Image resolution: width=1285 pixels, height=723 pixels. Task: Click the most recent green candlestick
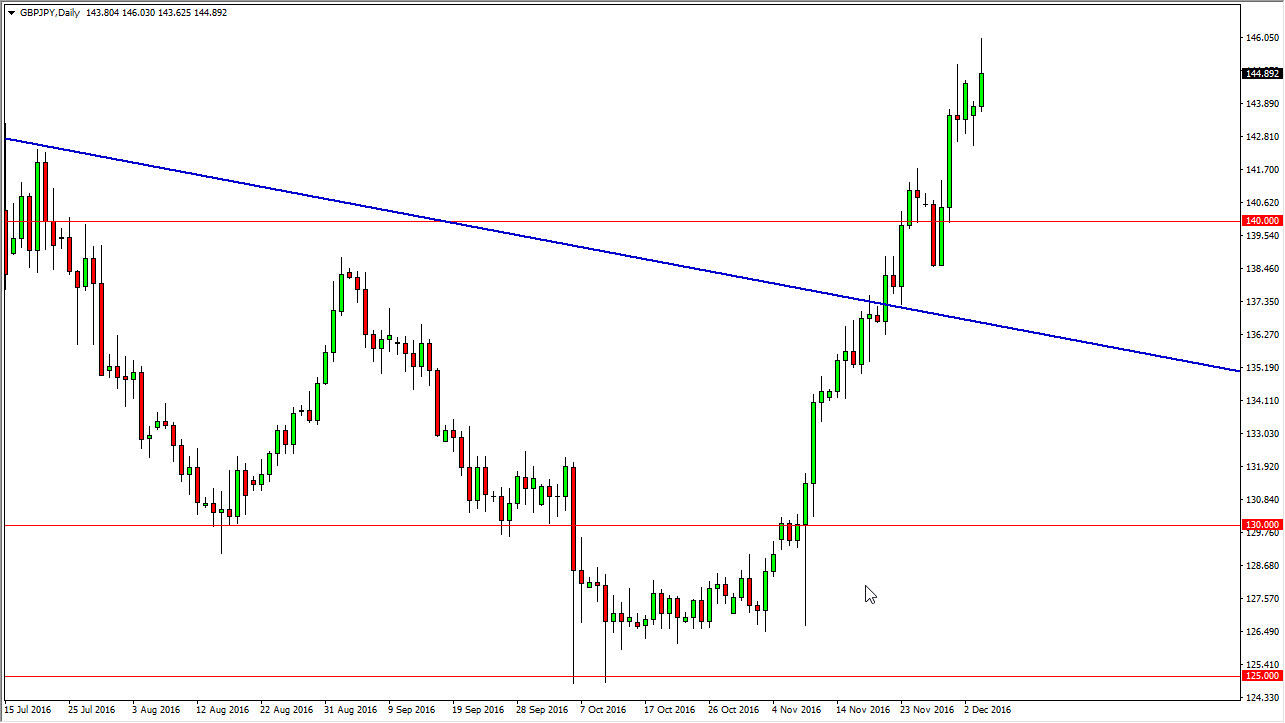[982, 90]
